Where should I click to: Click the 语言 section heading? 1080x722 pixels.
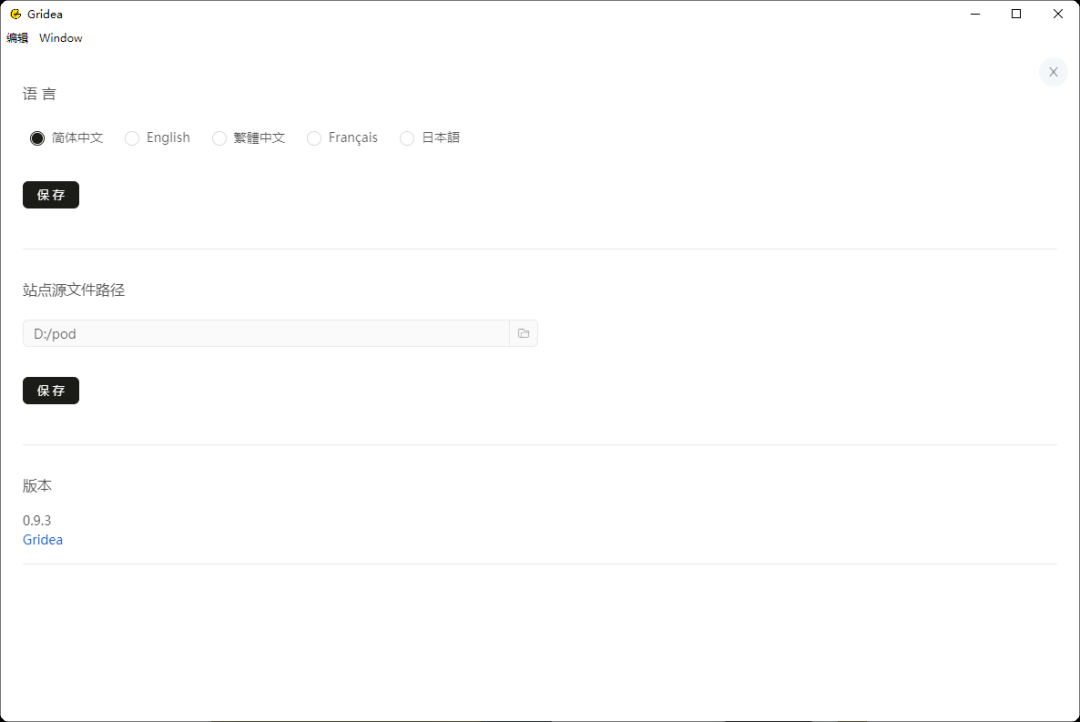click(x=39, y=93)
